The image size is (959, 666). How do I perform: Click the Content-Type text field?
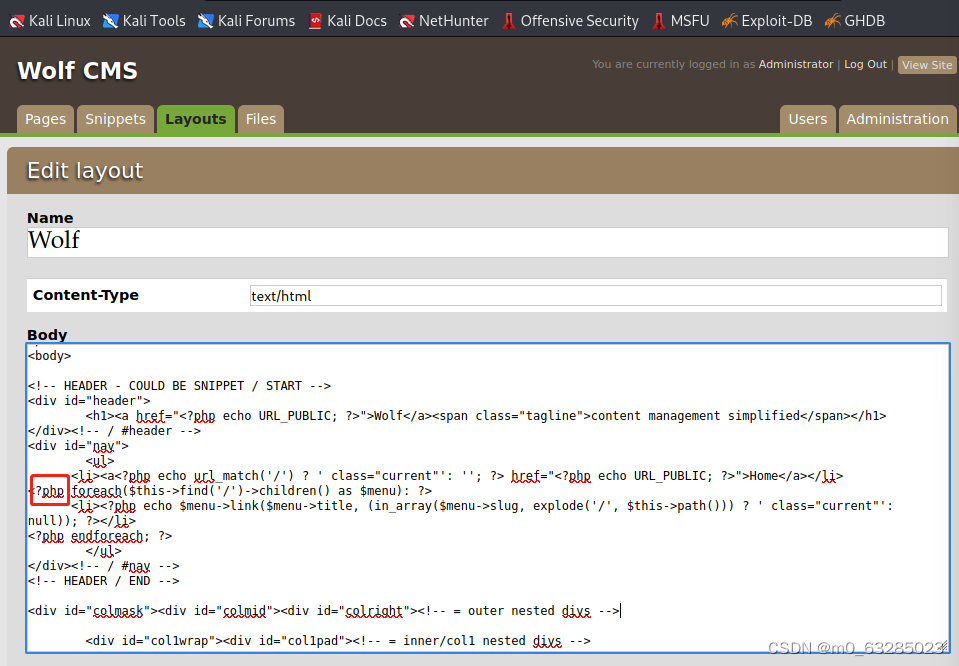(x=595, y=296)
